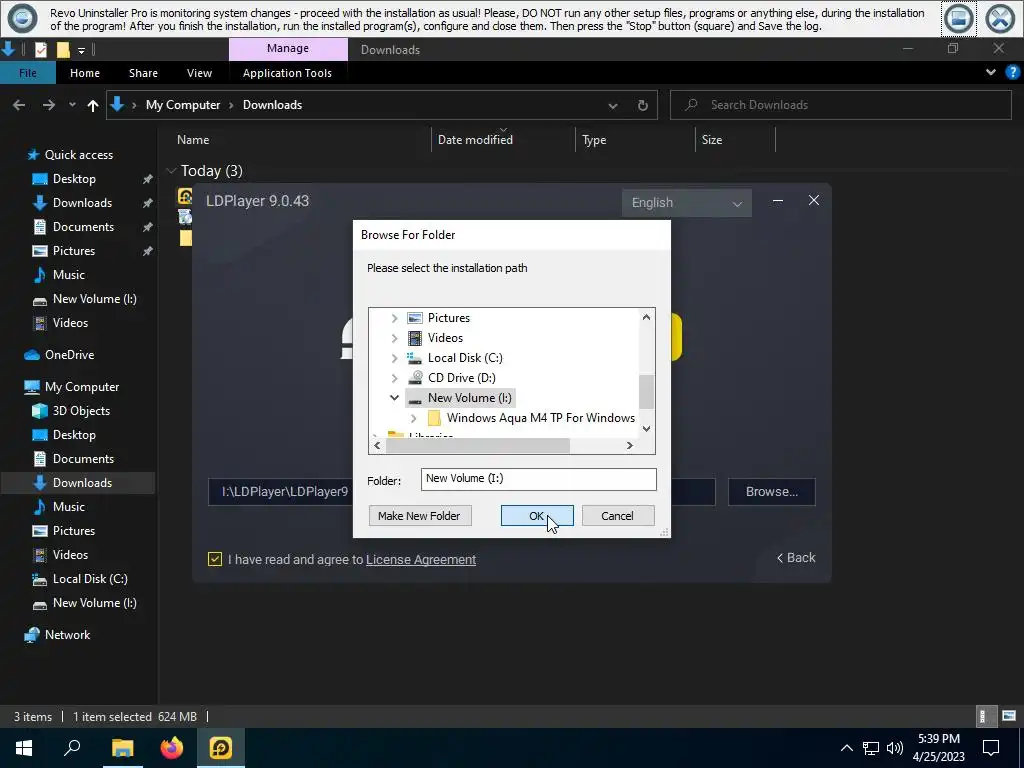Open address bar history dropdown
The height and width of the screenshot is (768, 1024).
tap(613, 106)
